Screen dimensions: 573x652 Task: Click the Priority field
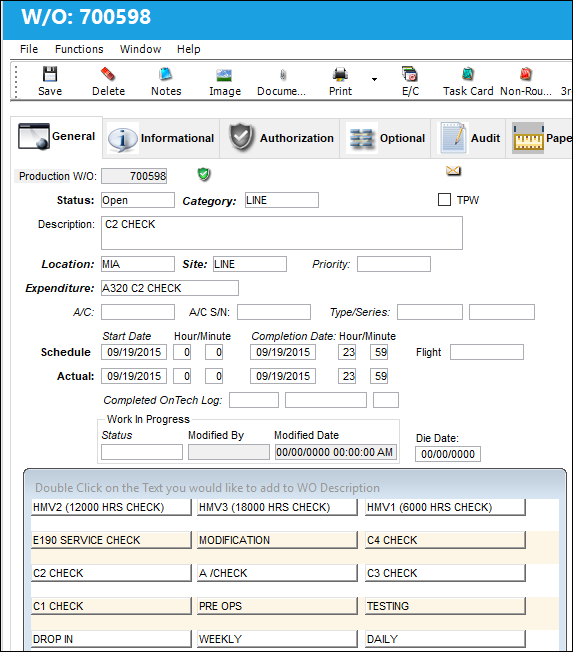pyautogui.click(x=394, y=264)
